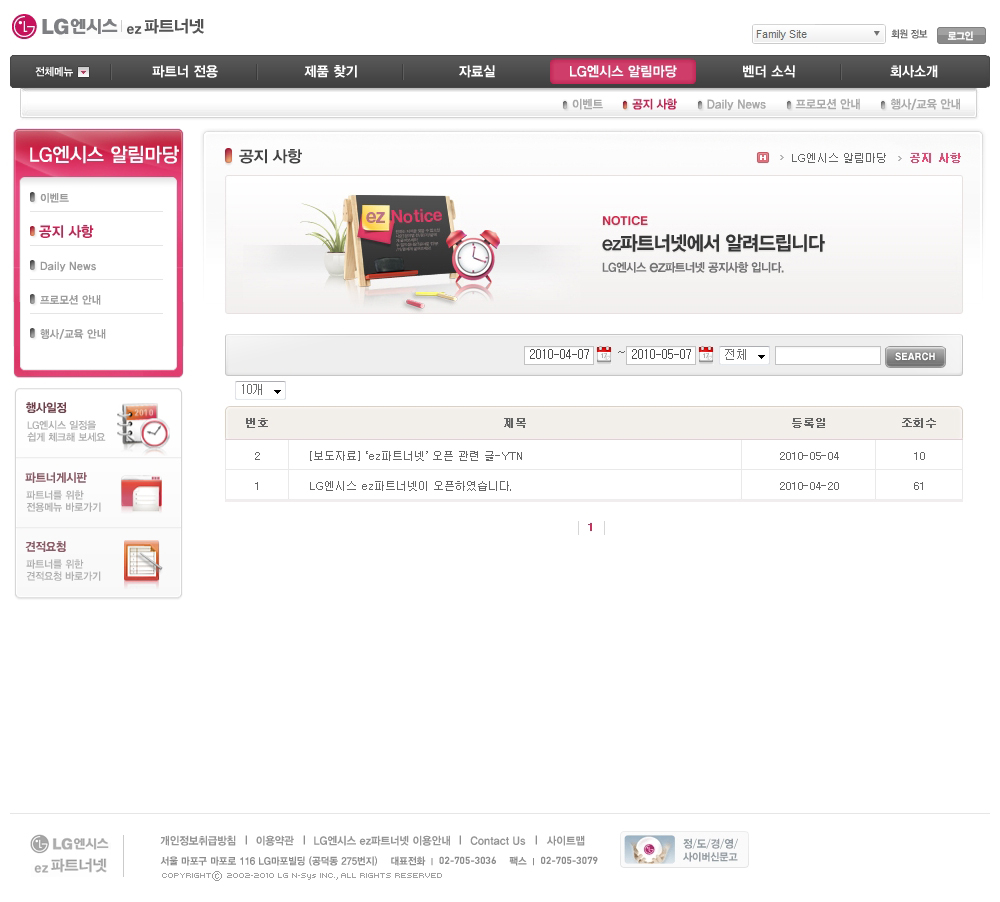Viewport: 1000px width, 902px height.
Task: Open the 자료실 main menu
Action: coord(477,72)
